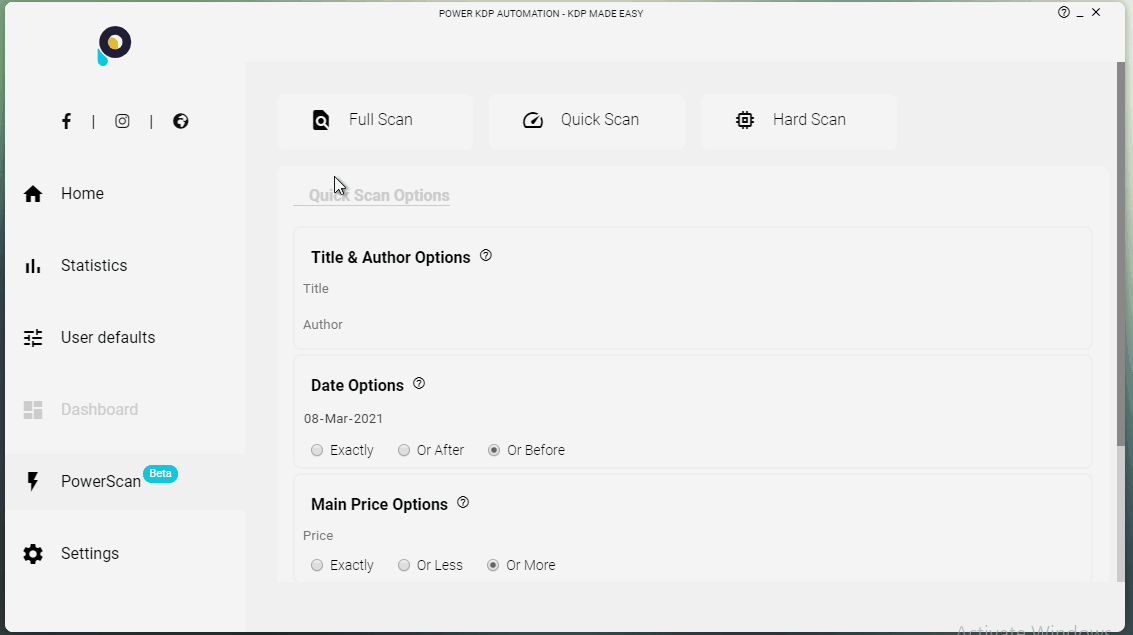Select date Or After radio button
Viewport: 1133px width, 635px height.
(404, 450)
